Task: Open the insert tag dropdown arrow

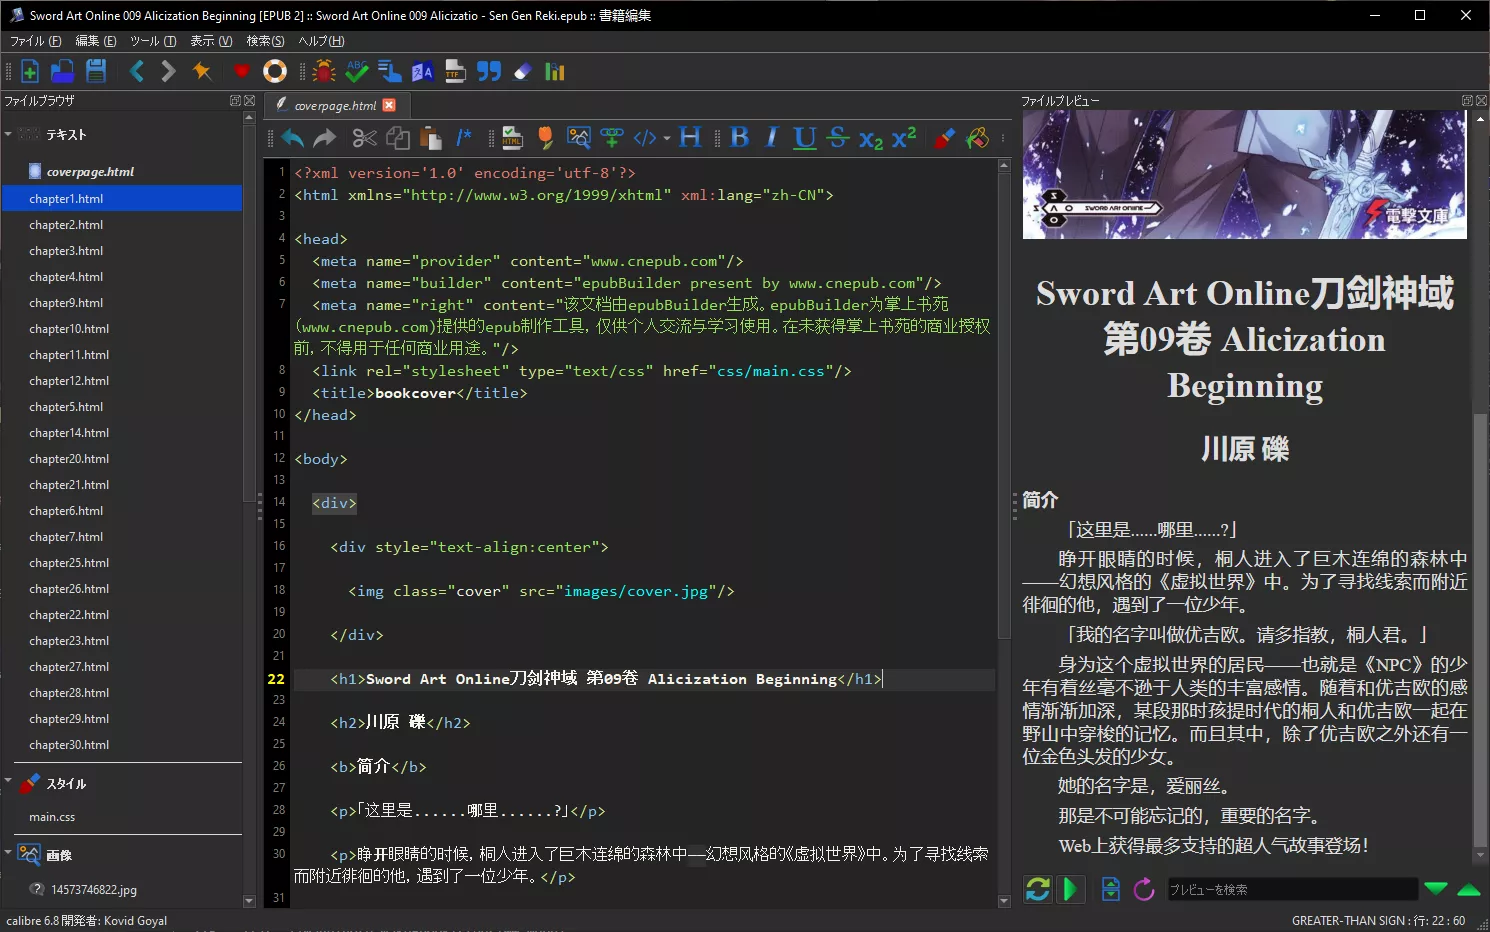Action: (667, 139)
